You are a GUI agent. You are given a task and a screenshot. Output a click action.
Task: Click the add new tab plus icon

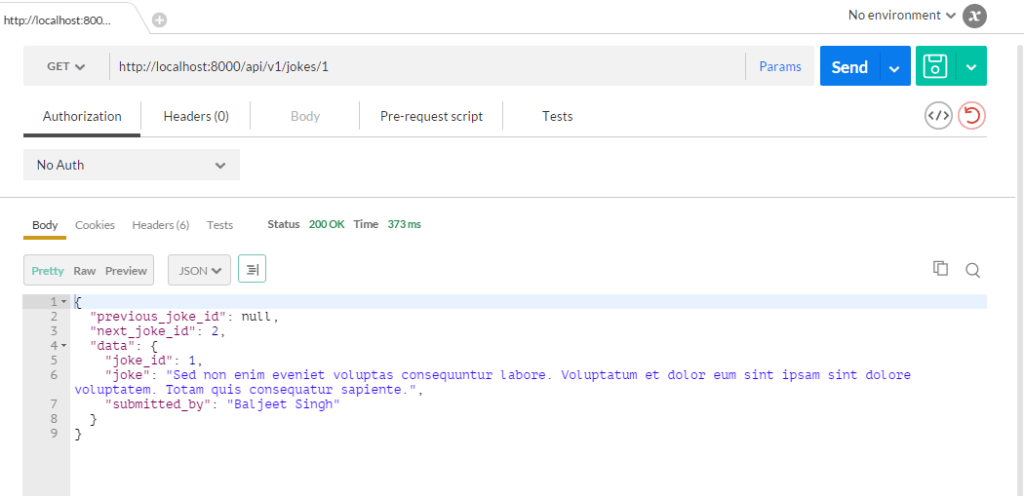click(159, 20)
